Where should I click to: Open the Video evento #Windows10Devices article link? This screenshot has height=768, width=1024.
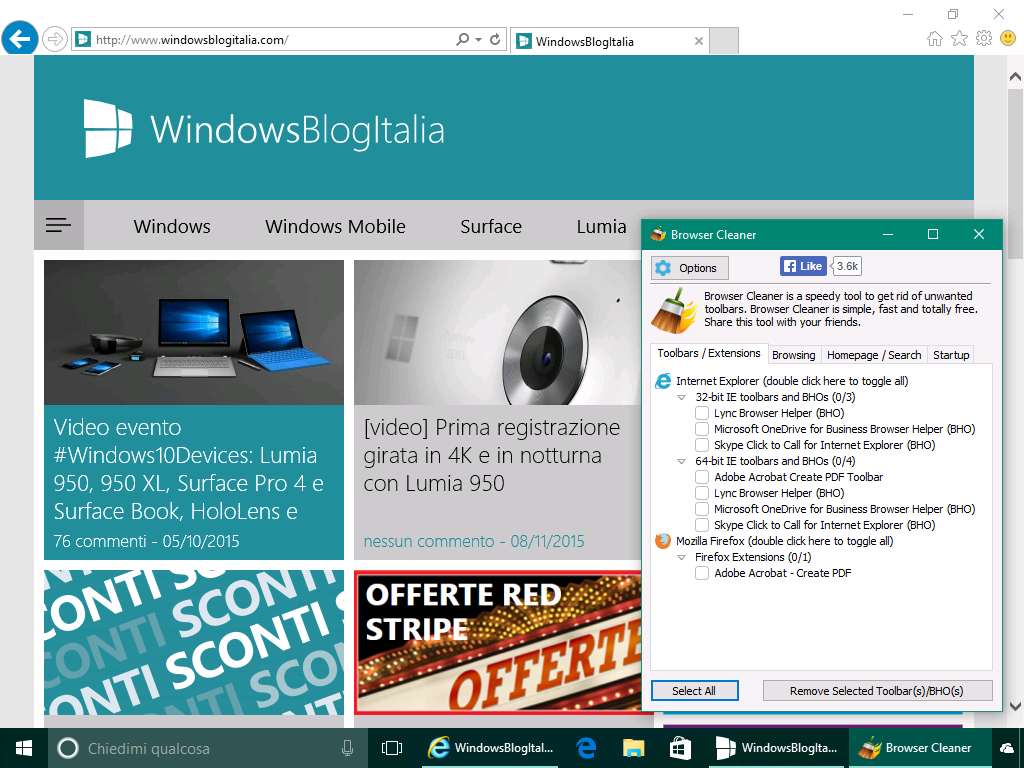tap(189, 469)
